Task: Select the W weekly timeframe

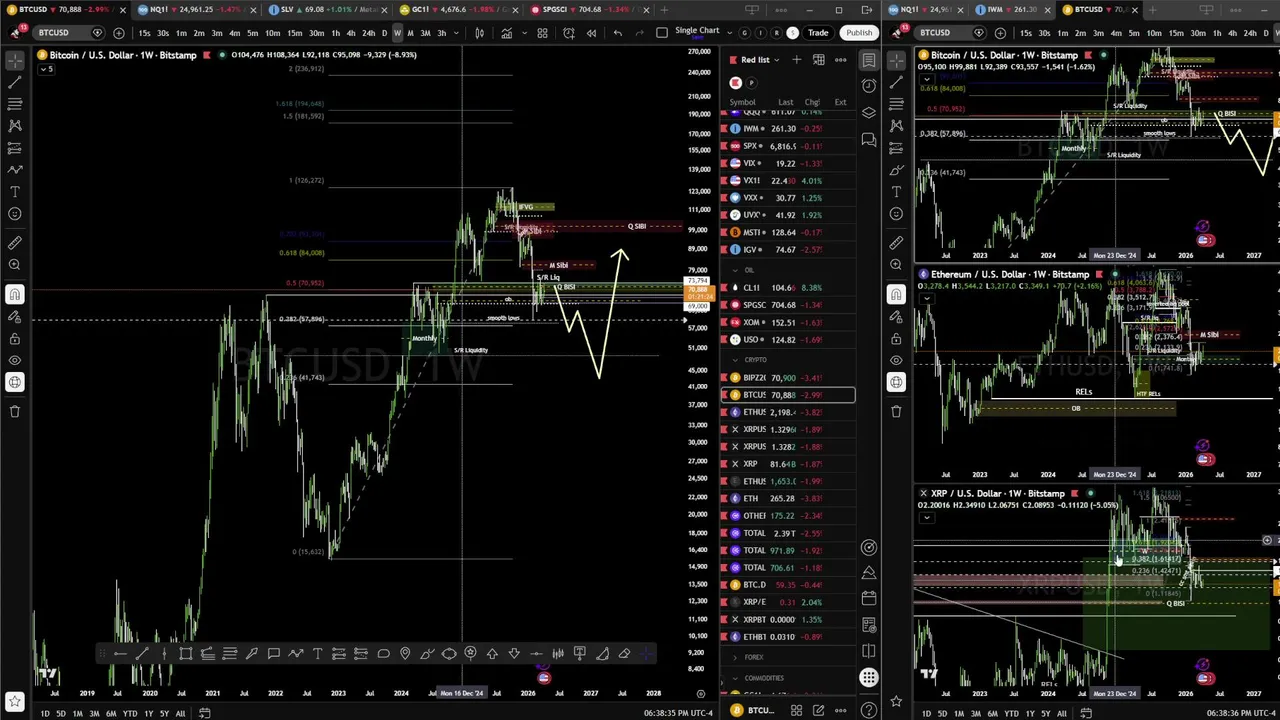Action: [397, 33]
